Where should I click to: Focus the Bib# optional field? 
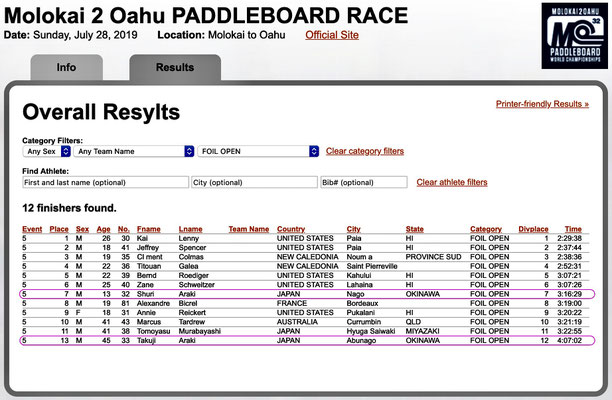(364, 182)
